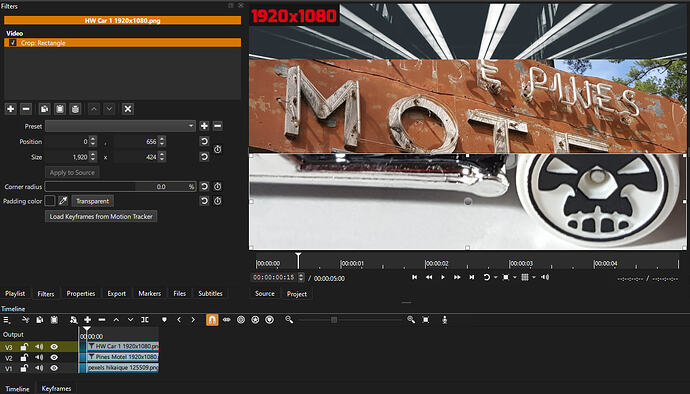Click the timeline Overwrite down-arrow icon

point(130,320)
